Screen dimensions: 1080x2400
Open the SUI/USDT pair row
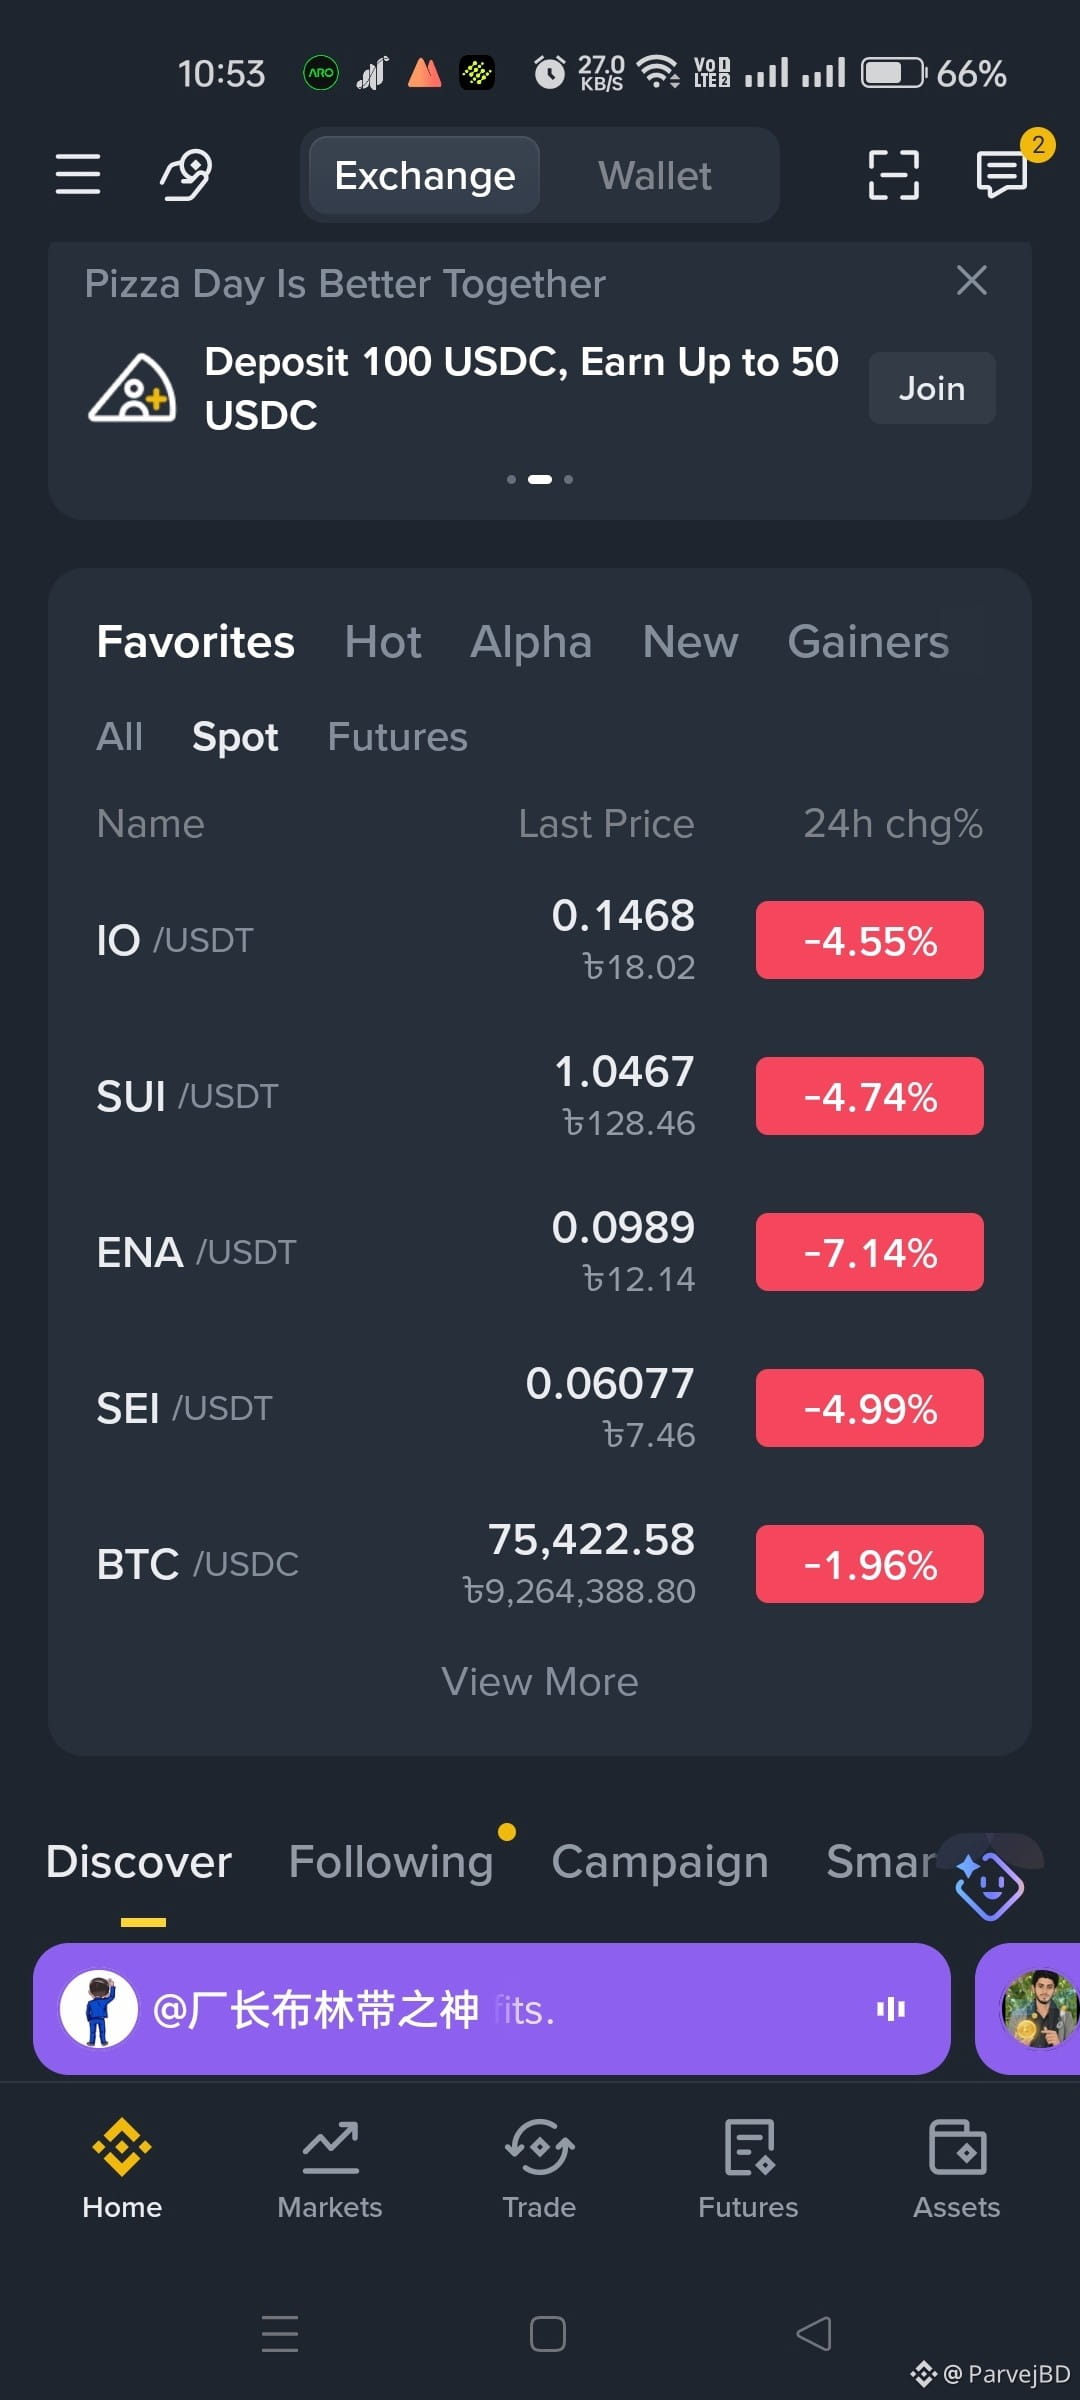pyautogui.click(x=540, y=1096)
